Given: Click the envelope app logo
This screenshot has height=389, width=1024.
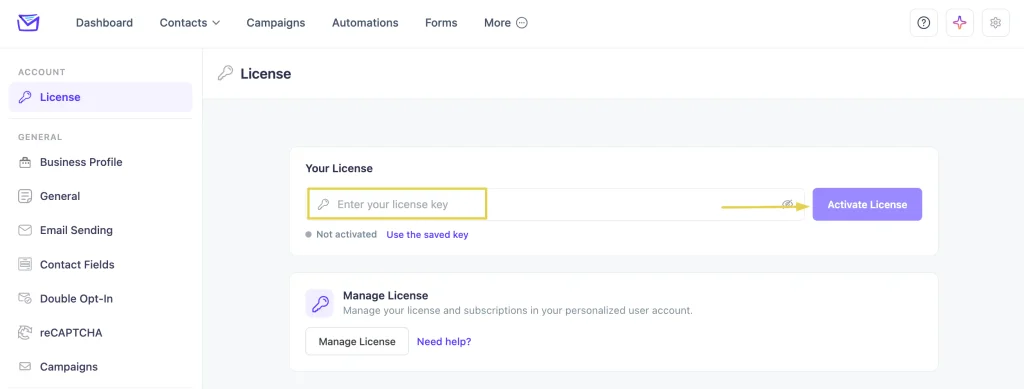Looking at the screenshot, I should pos(28,23).
